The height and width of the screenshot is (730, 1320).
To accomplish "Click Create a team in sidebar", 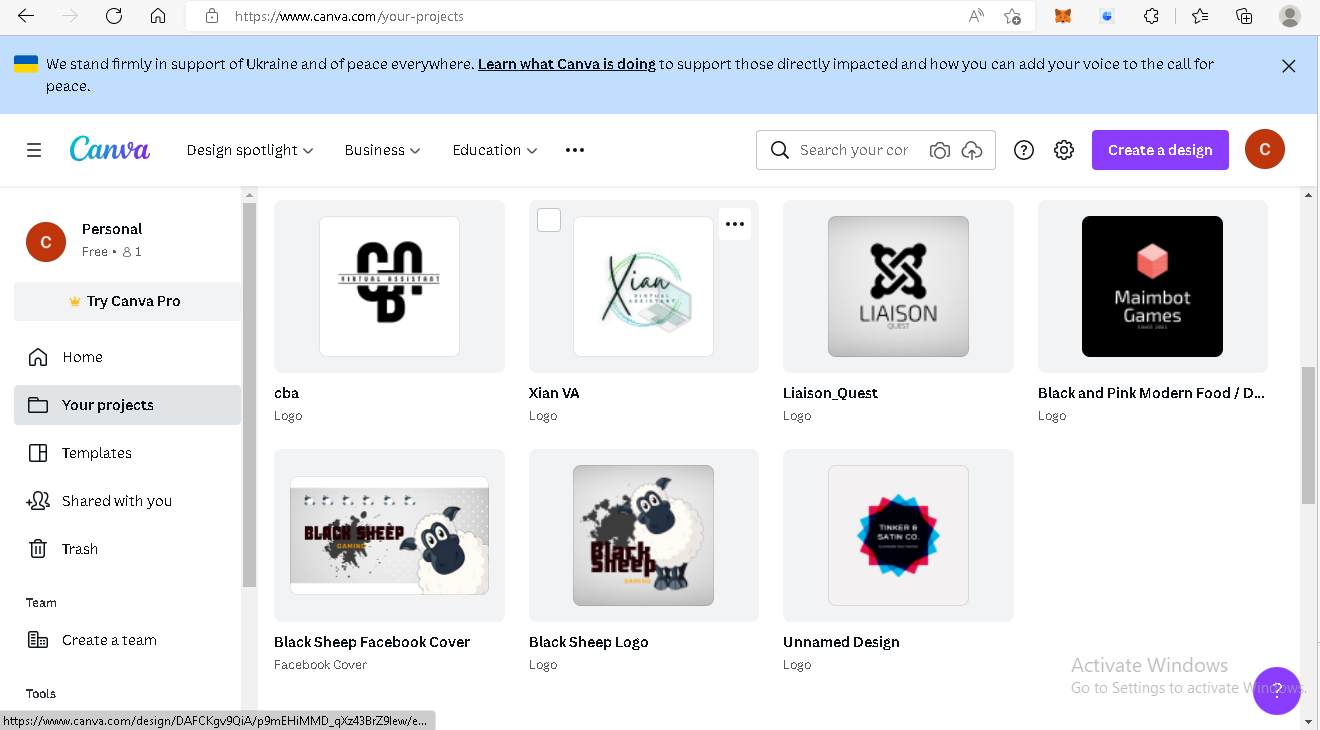I will tap(128, 640).
